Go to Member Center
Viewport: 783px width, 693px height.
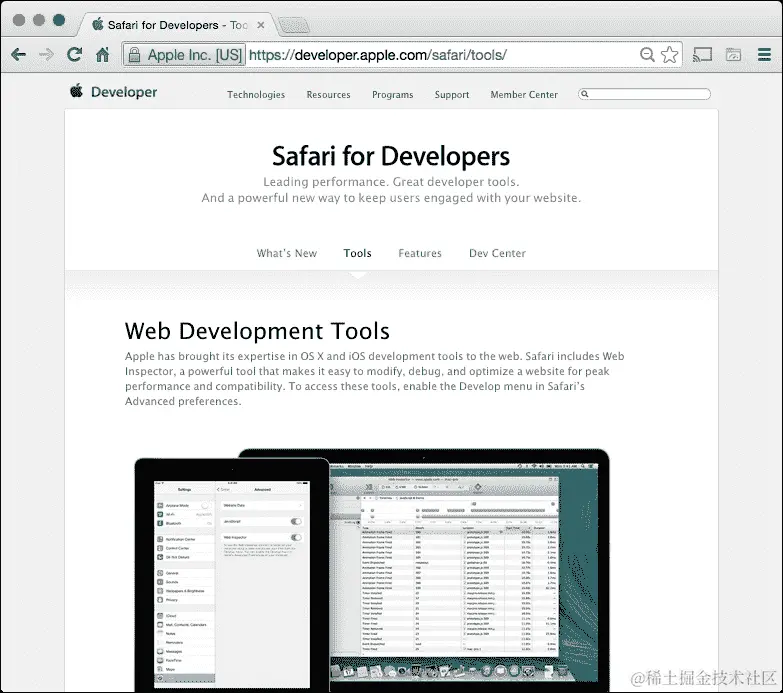[524, 94]
